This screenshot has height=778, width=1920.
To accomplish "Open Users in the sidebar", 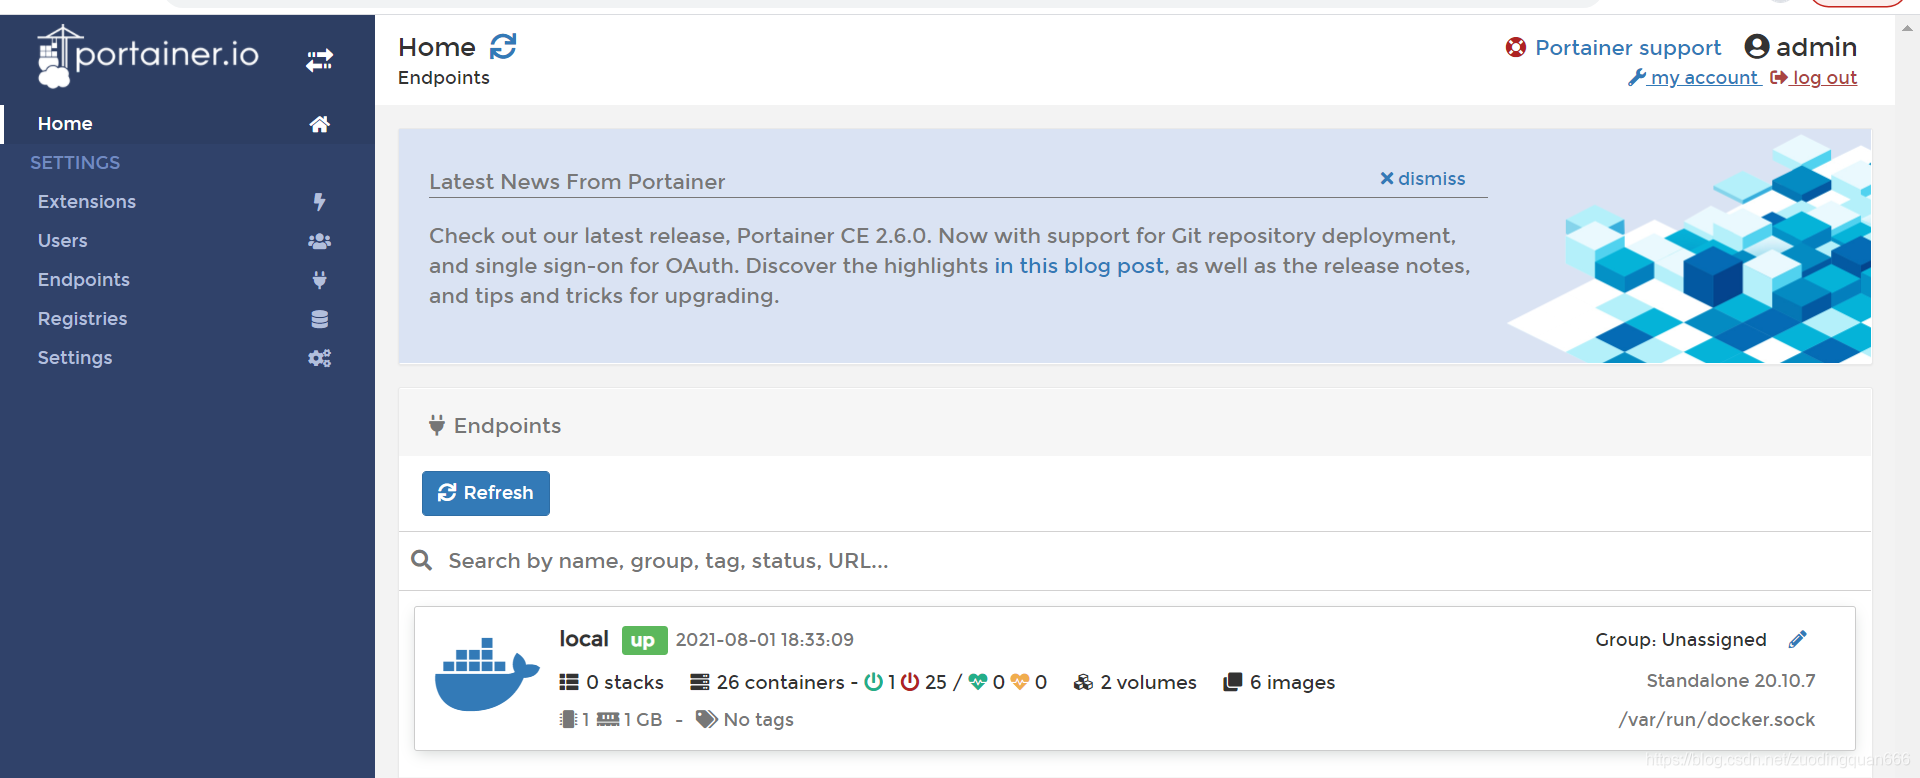I will point(187,241).
